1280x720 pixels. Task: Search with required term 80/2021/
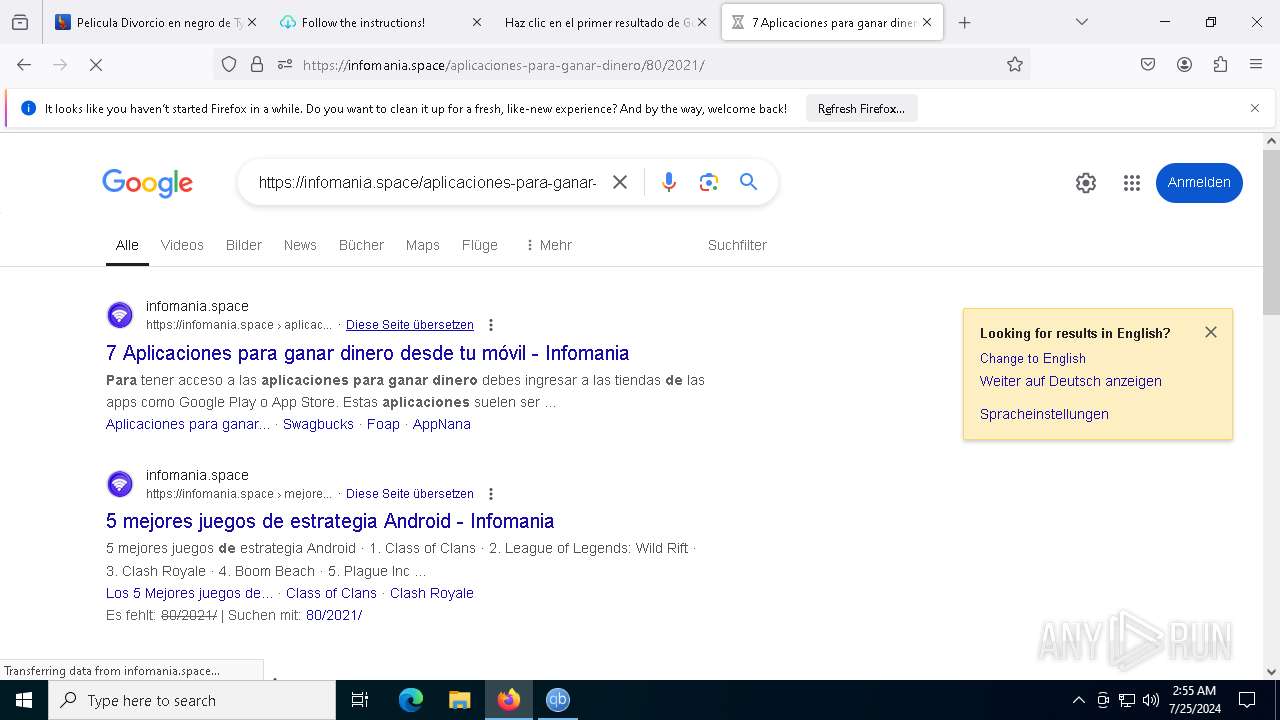click(x=334, y=615)
